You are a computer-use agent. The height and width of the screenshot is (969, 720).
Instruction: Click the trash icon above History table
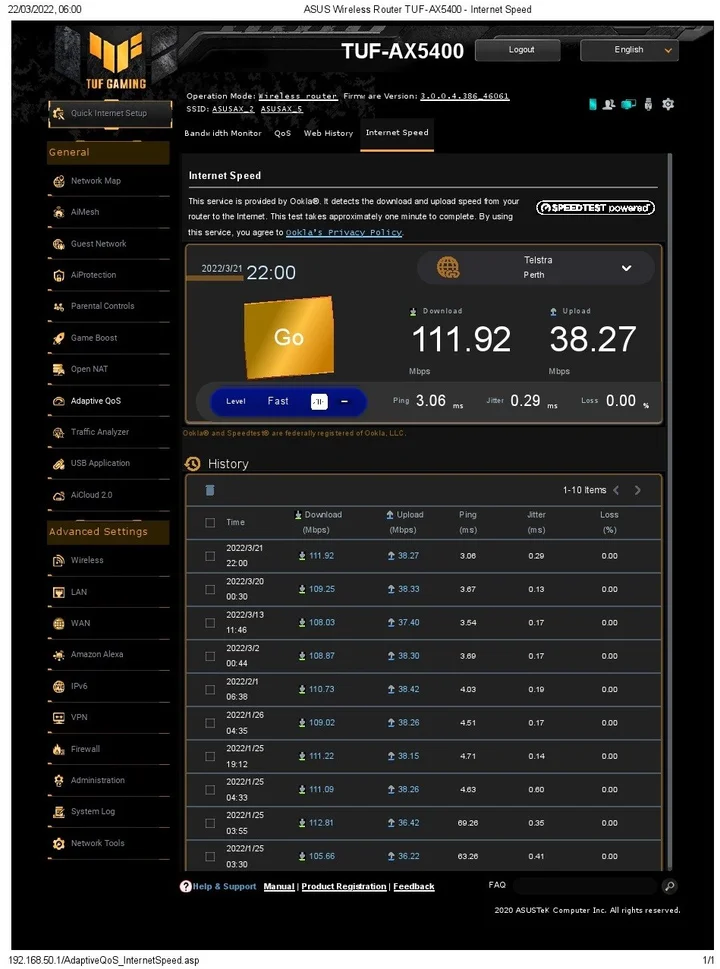click(210, 490)
